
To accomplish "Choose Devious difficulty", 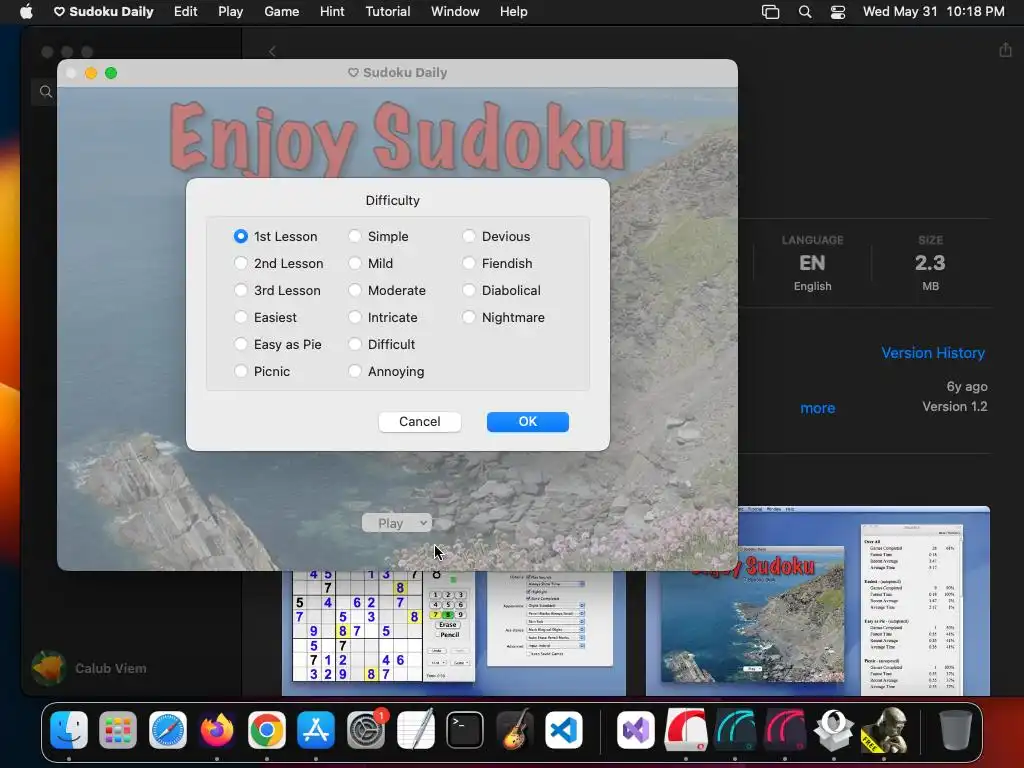I will 468,236.
